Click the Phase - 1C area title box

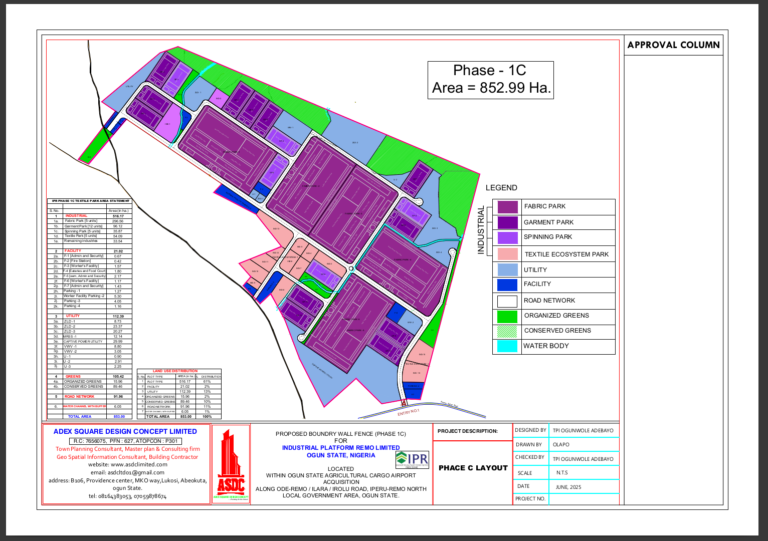coord(489,80)
